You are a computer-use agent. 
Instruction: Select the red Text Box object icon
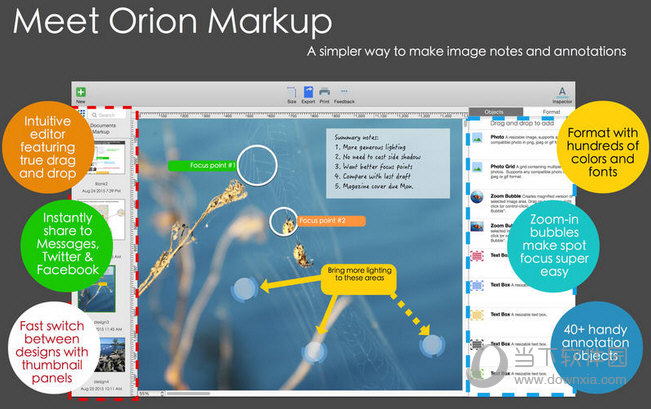point(477,256)
